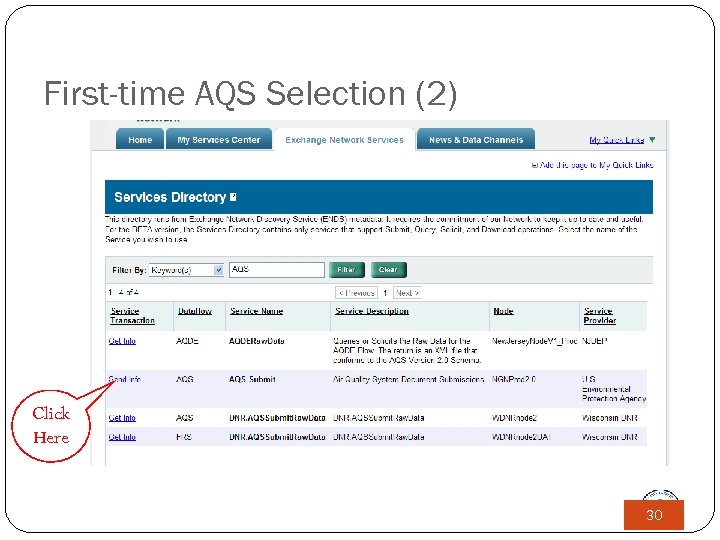Viewport: 720px width, 540px height.
Task: Open My Quick Links link
Action: coord(617,140)
